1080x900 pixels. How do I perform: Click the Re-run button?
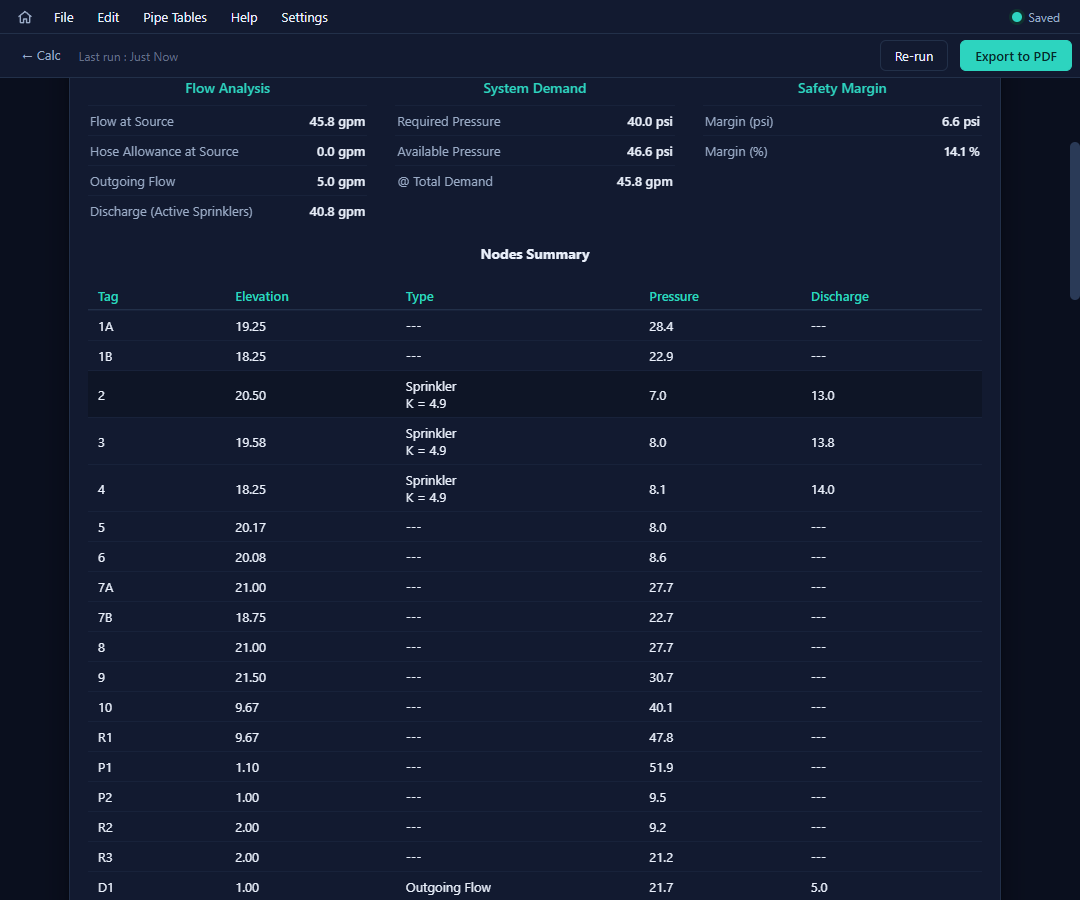point(914,56)
